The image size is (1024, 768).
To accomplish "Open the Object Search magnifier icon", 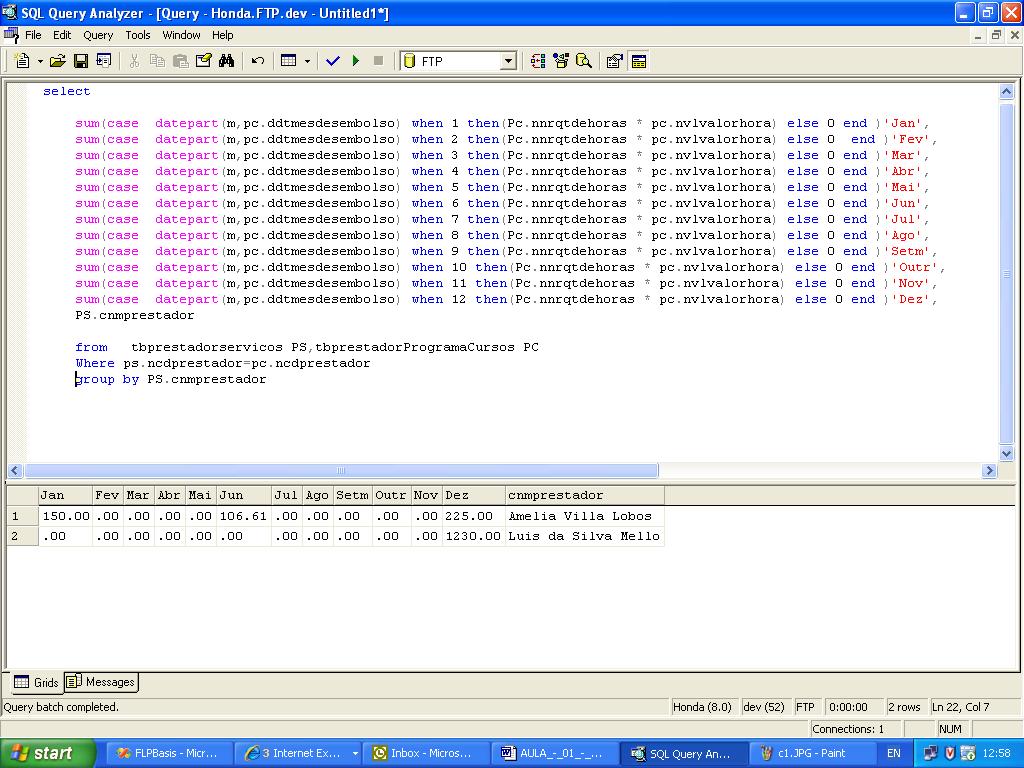I will click(584, 61).
